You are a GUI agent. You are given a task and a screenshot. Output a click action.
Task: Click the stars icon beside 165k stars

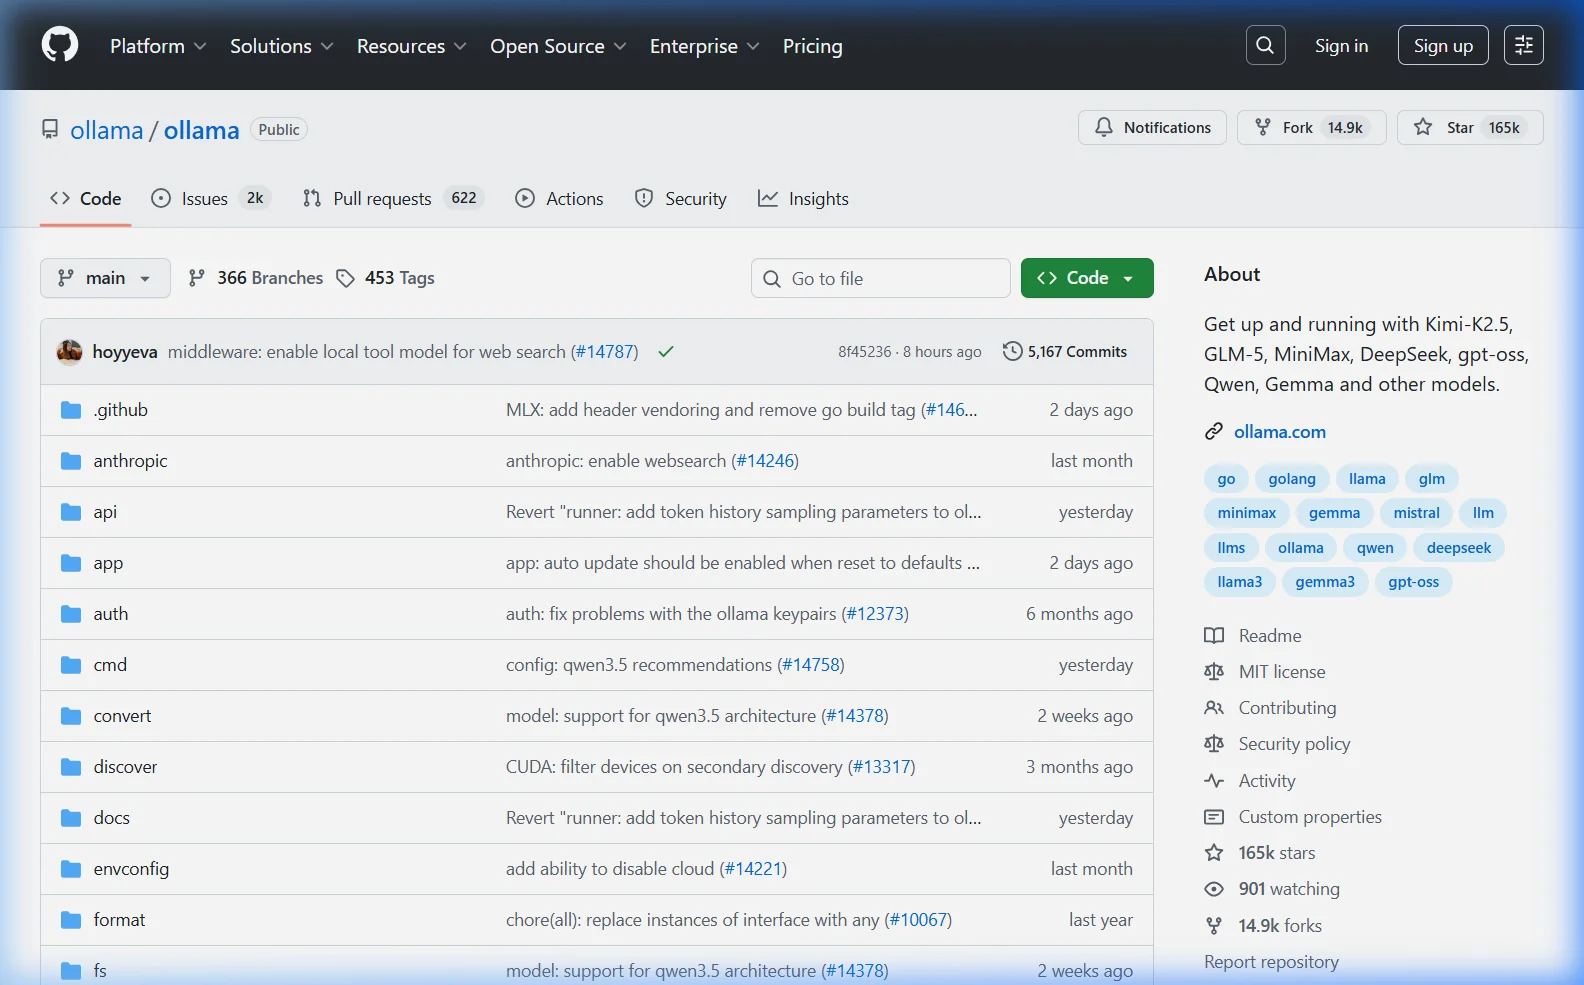click(x=1214, y=852)
